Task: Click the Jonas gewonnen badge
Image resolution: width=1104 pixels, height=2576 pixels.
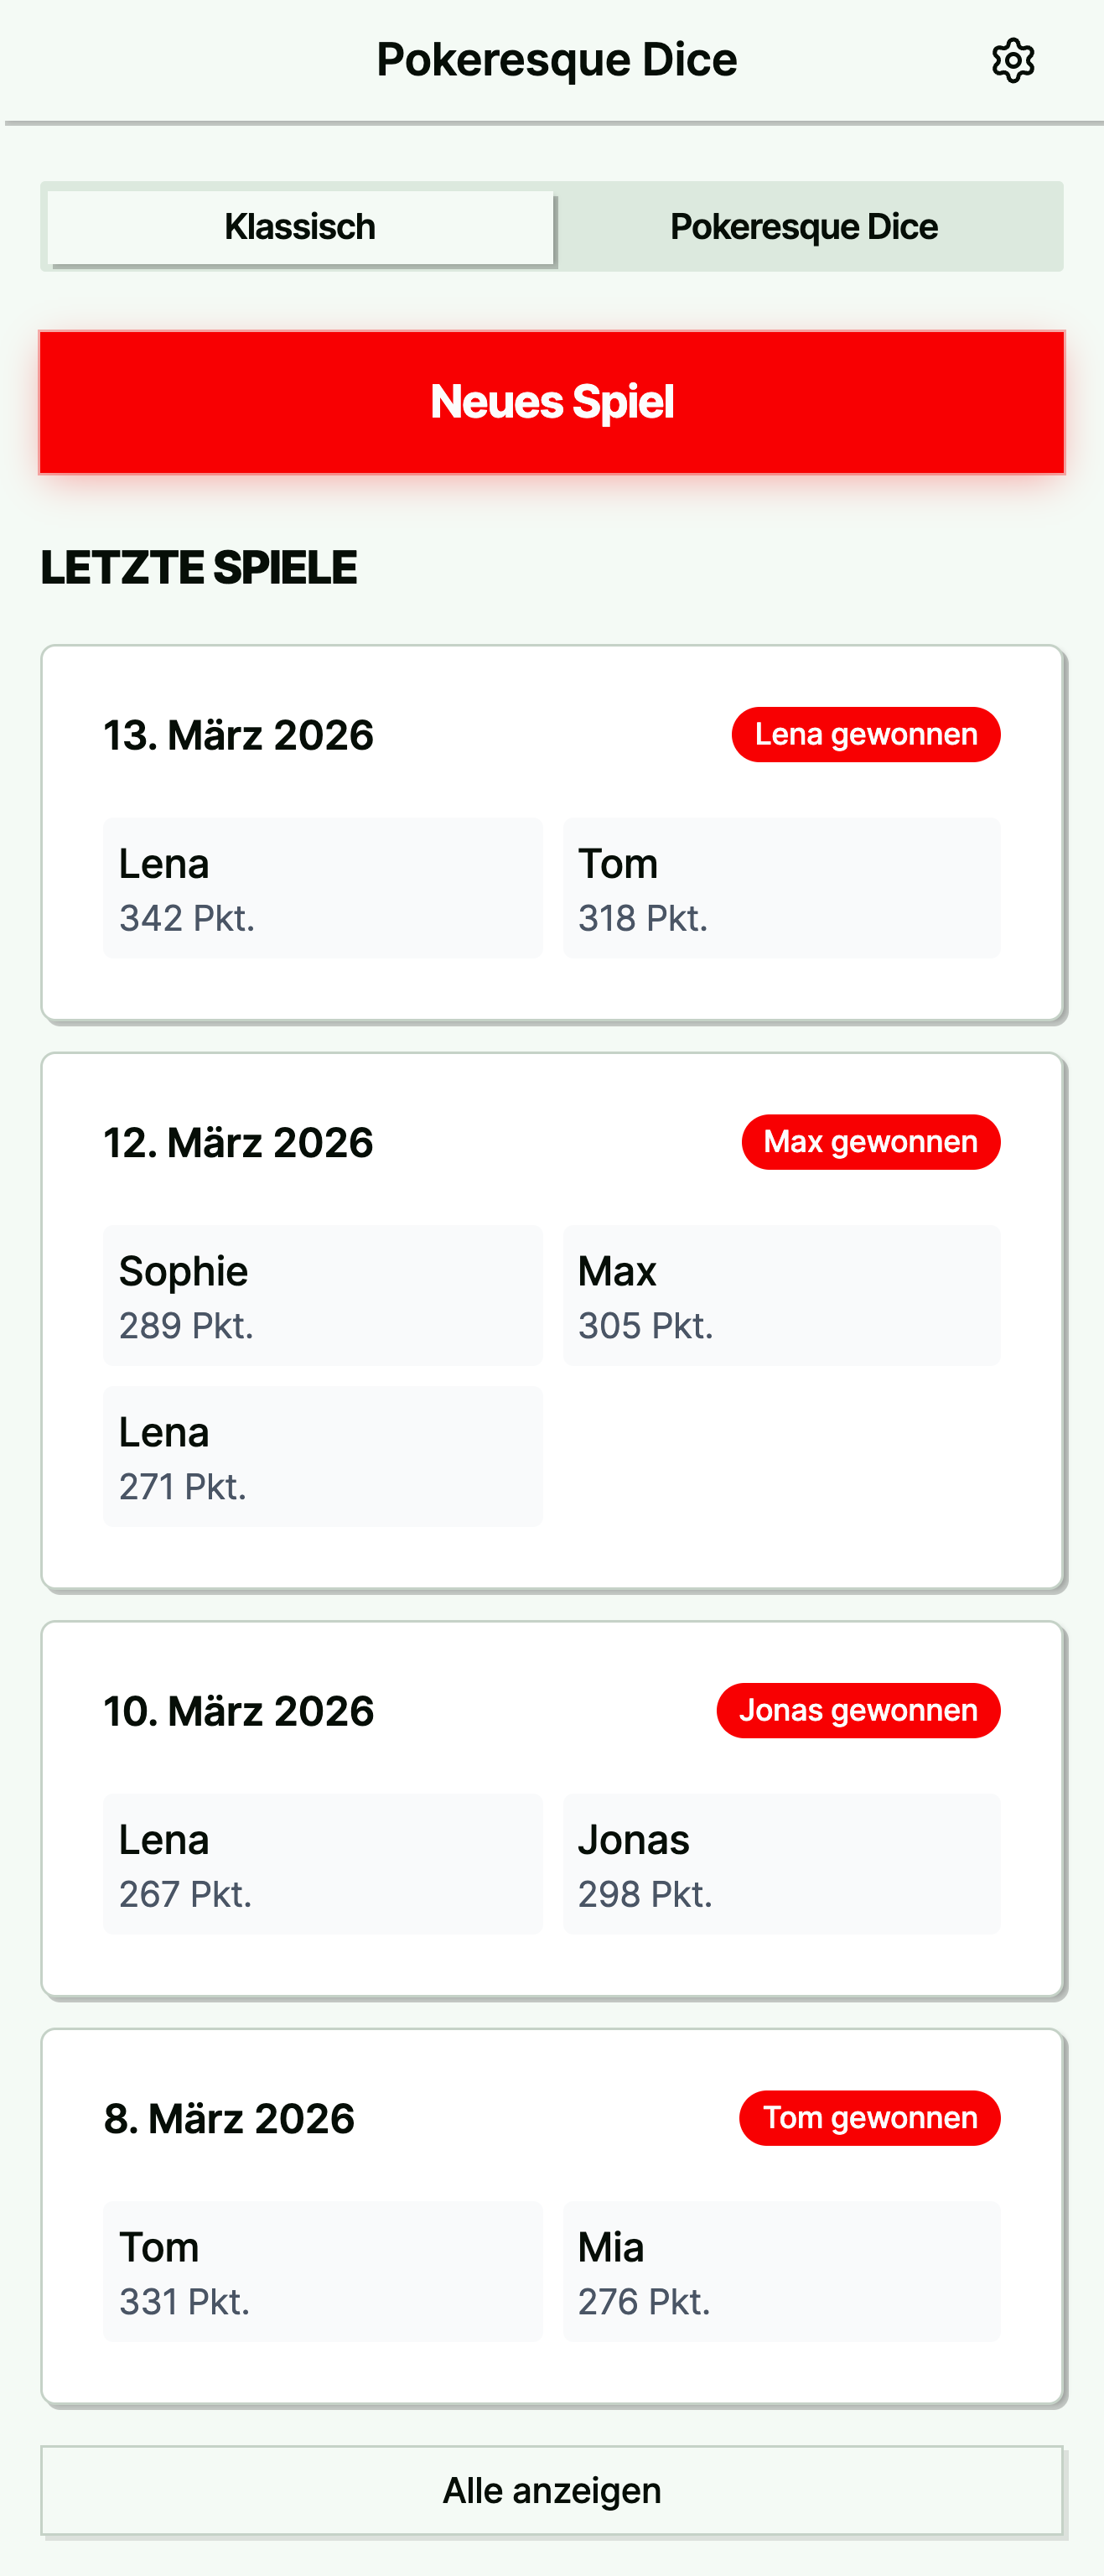Action: point(858,1711)
